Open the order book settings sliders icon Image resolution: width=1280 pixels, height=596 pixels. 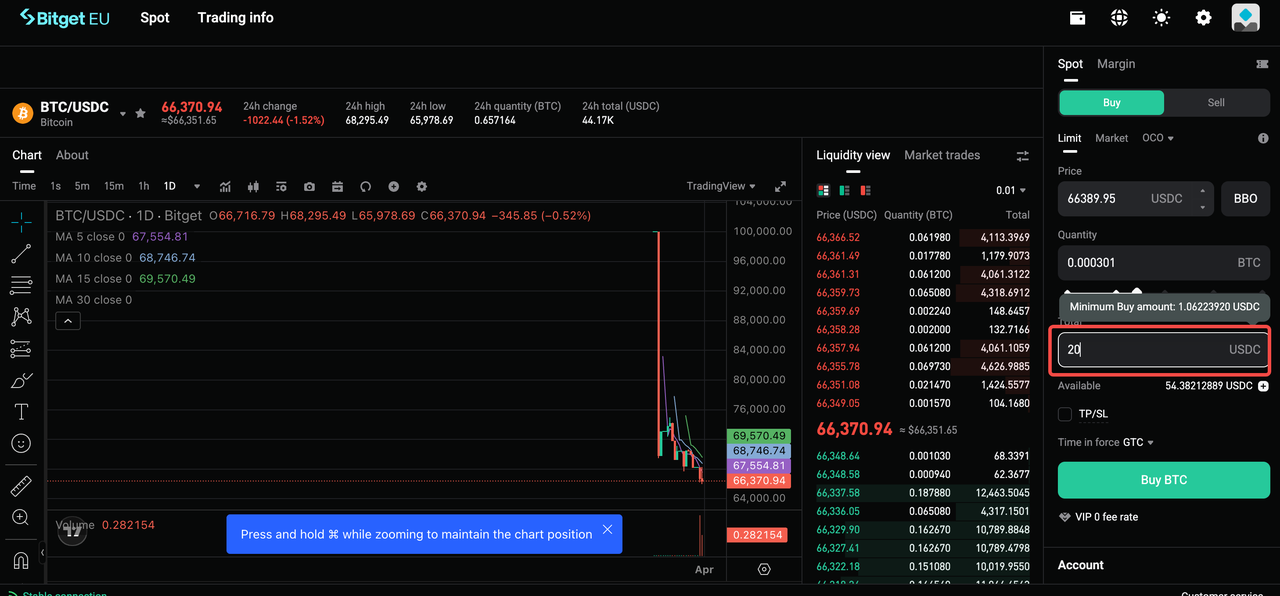pyautogui.click(x=1022, y=156)
